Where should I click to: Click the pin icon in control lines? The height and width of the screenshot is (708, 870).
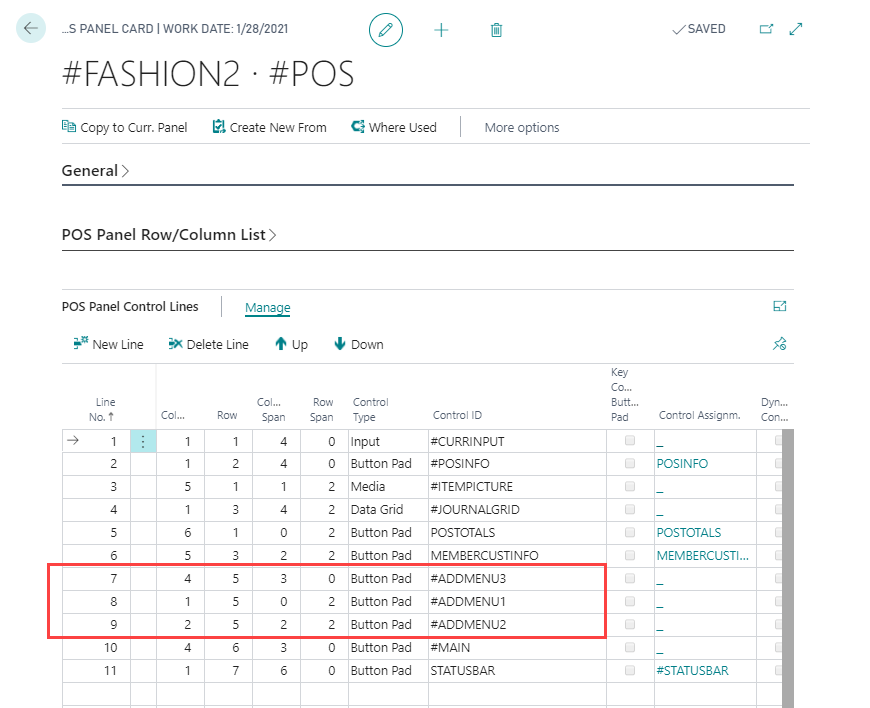pyautogui.click(x=780, y=344)
